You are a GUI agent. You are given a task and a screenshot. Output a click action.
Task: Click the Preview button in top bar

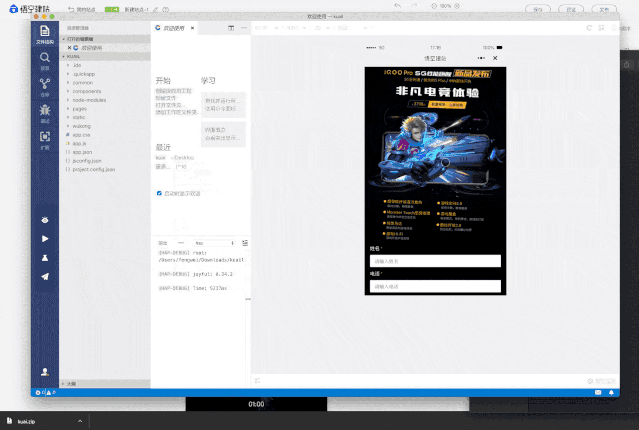(x=571, y=9)
